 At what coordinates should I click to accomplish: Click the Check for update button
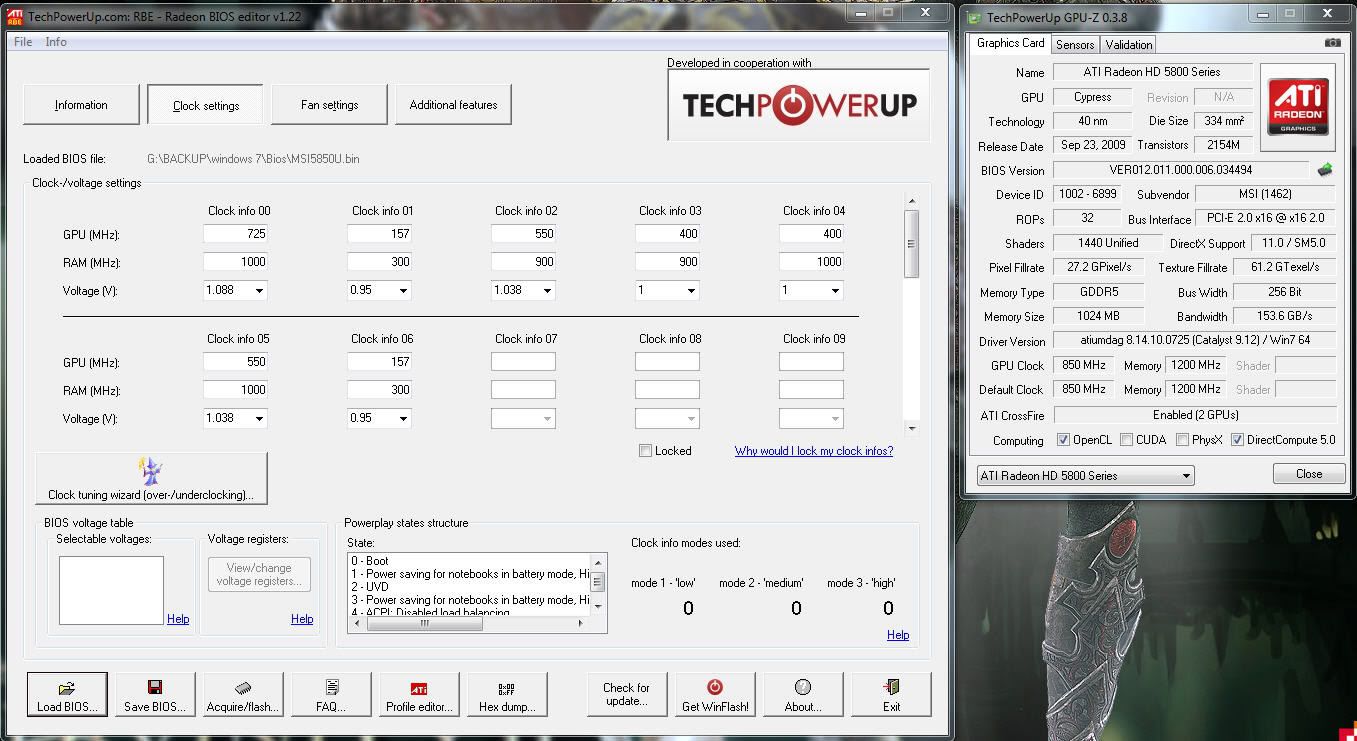[627, 694]
